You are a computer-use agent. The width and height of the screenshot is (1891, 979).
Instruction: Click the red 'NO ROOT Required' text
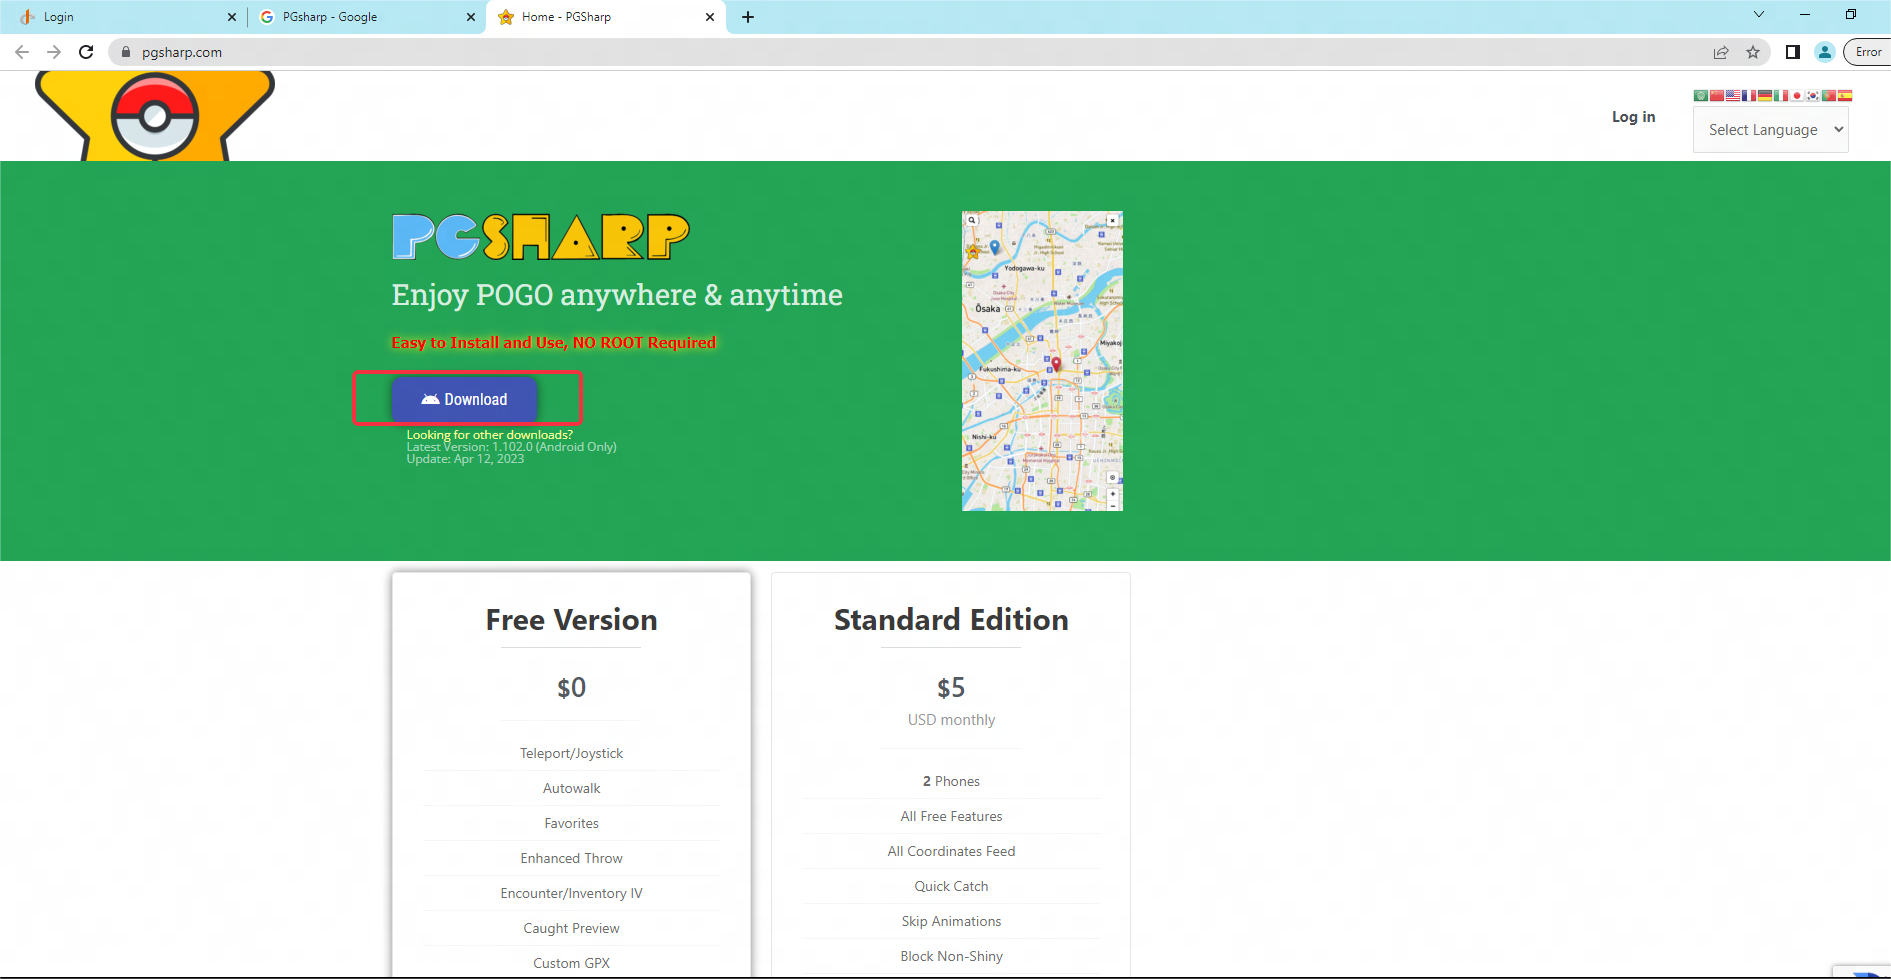point(644,342)
